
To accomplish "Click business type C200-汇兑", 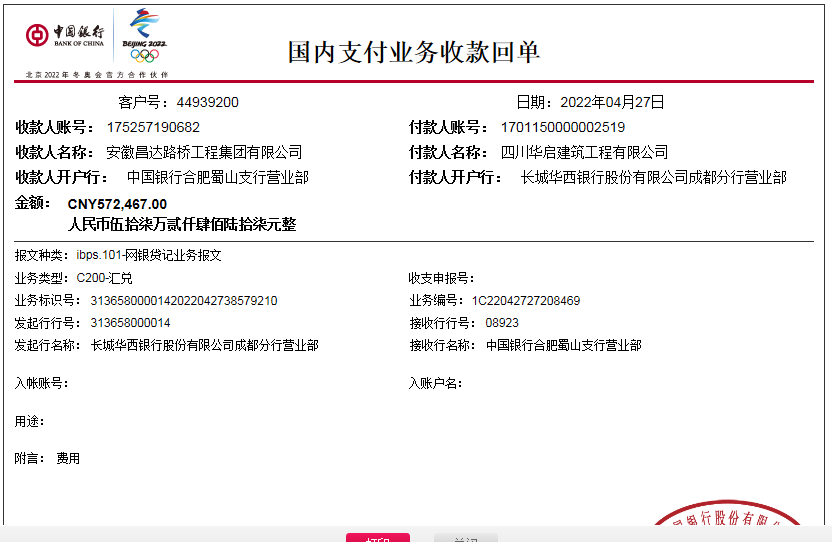I will (104, 278).
